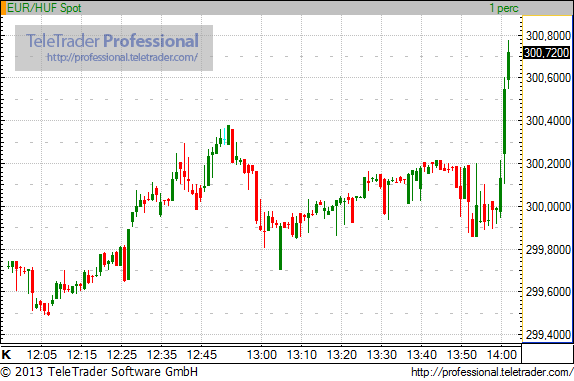This screenshot has height=381, width=574.
Task: Click the long green candle dipping below 299,8000
Action: click(280, 246)
